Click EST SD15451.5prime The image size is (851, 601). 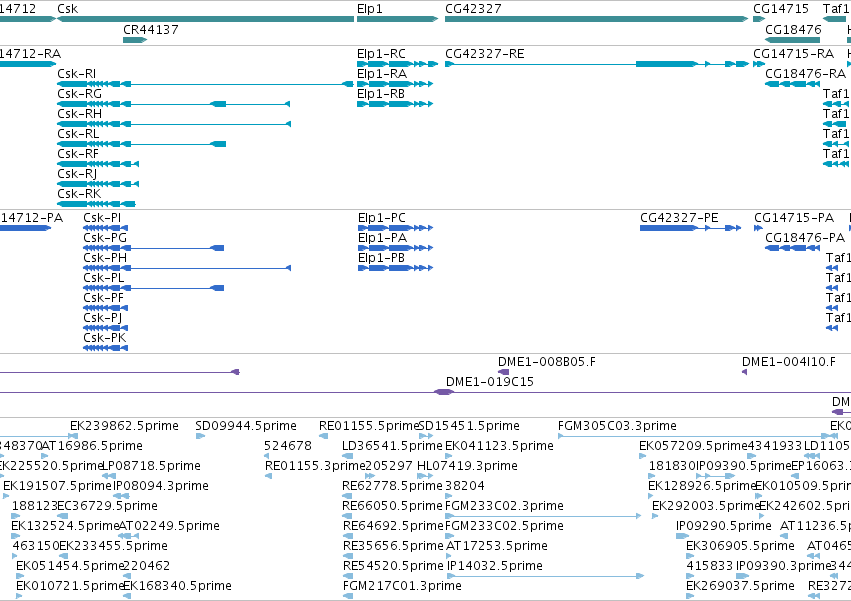(469, 426)
